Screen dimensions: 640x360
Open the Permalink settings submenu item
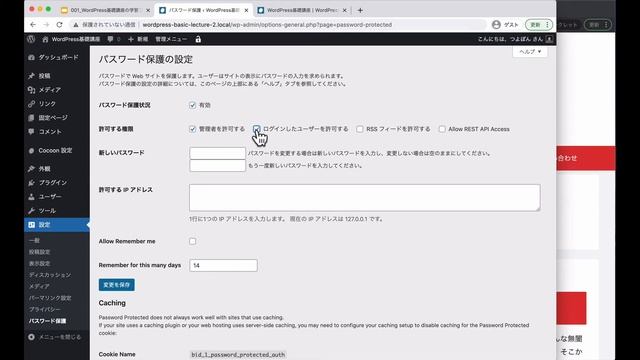click(x=50, y=298)
